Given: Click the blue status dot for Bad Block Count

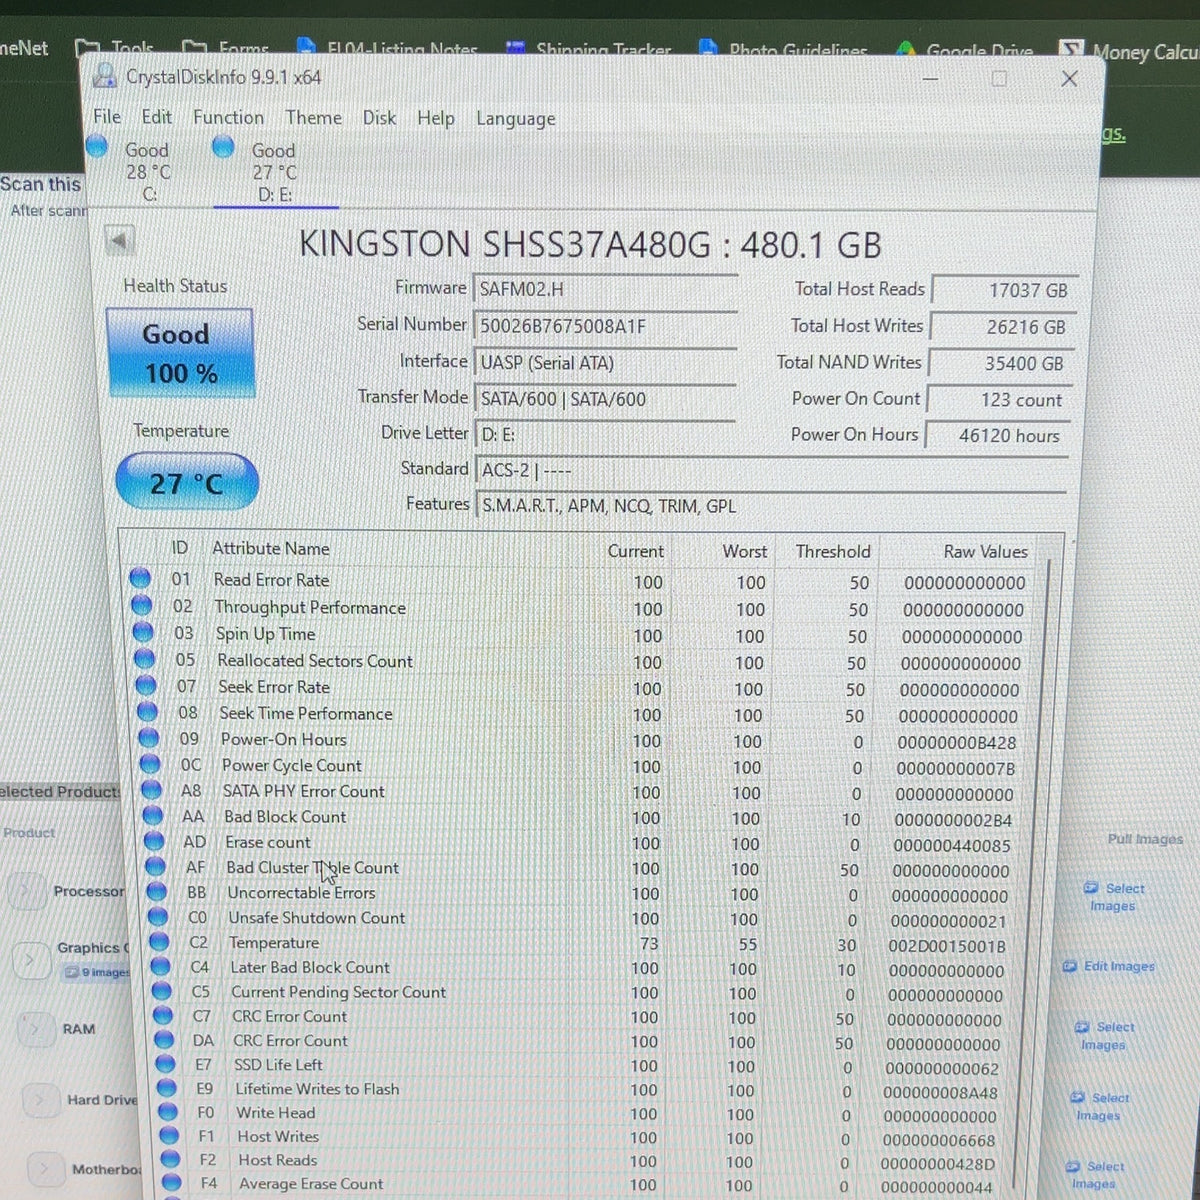Looking at the screenshot, I should tap(153, 815).
